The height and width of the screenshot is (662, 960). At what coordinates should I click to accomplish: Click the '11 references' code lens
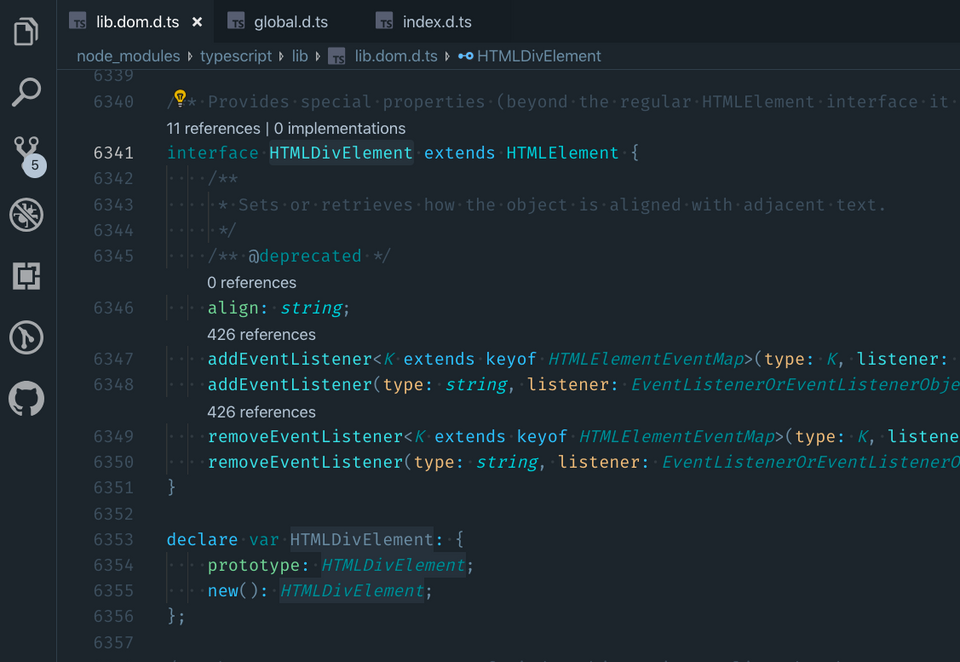pos(213,129)
